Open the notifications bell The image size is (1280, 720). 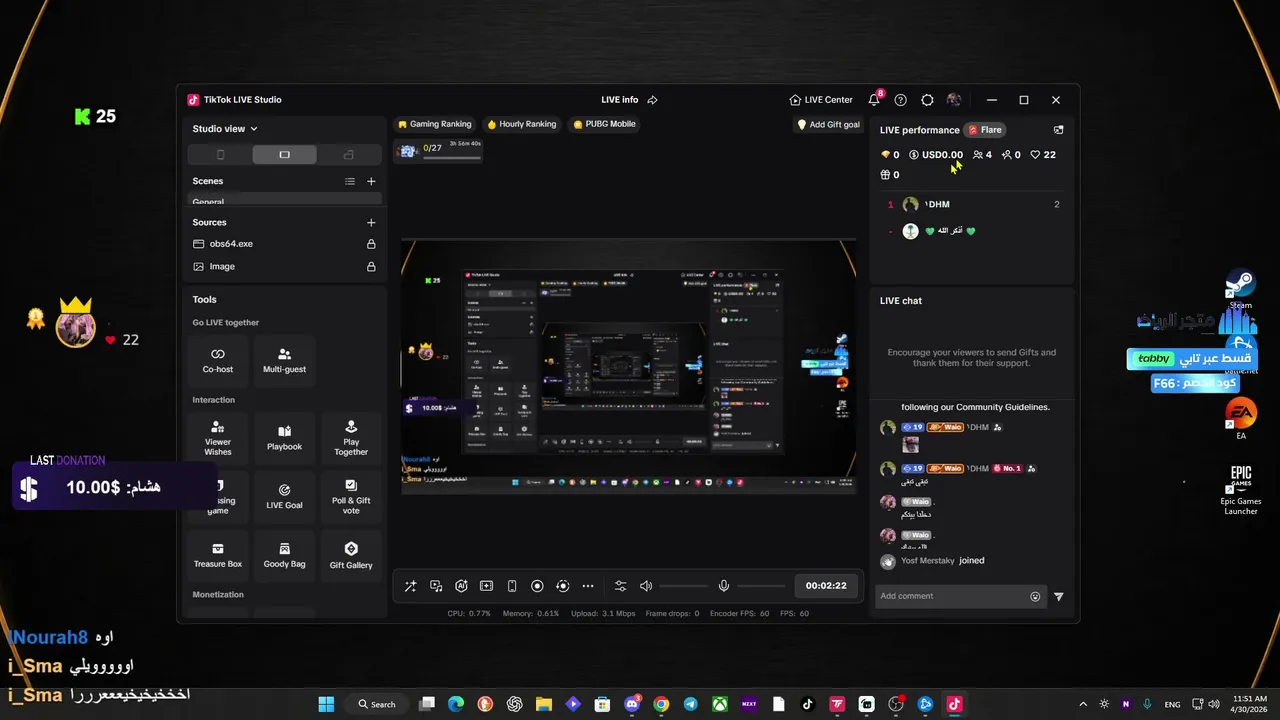click(875, 99)
